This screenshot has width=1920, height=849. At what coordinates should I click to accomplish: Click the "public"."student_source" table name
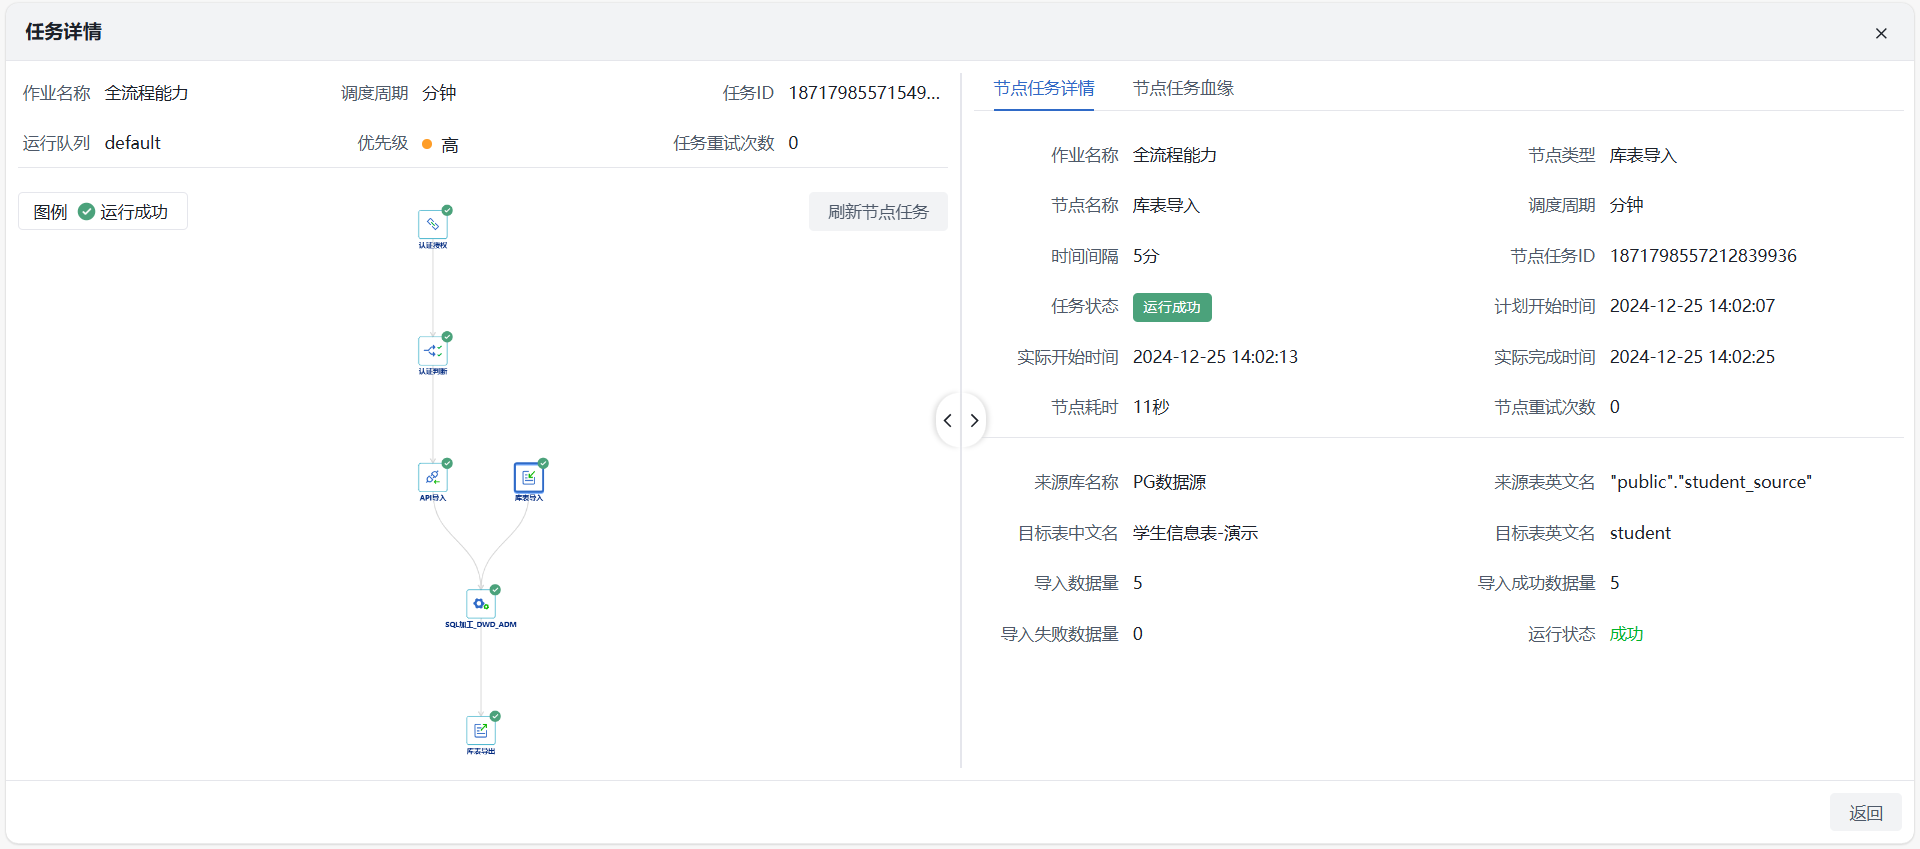pyautogui.click(x=1710, y=482)
